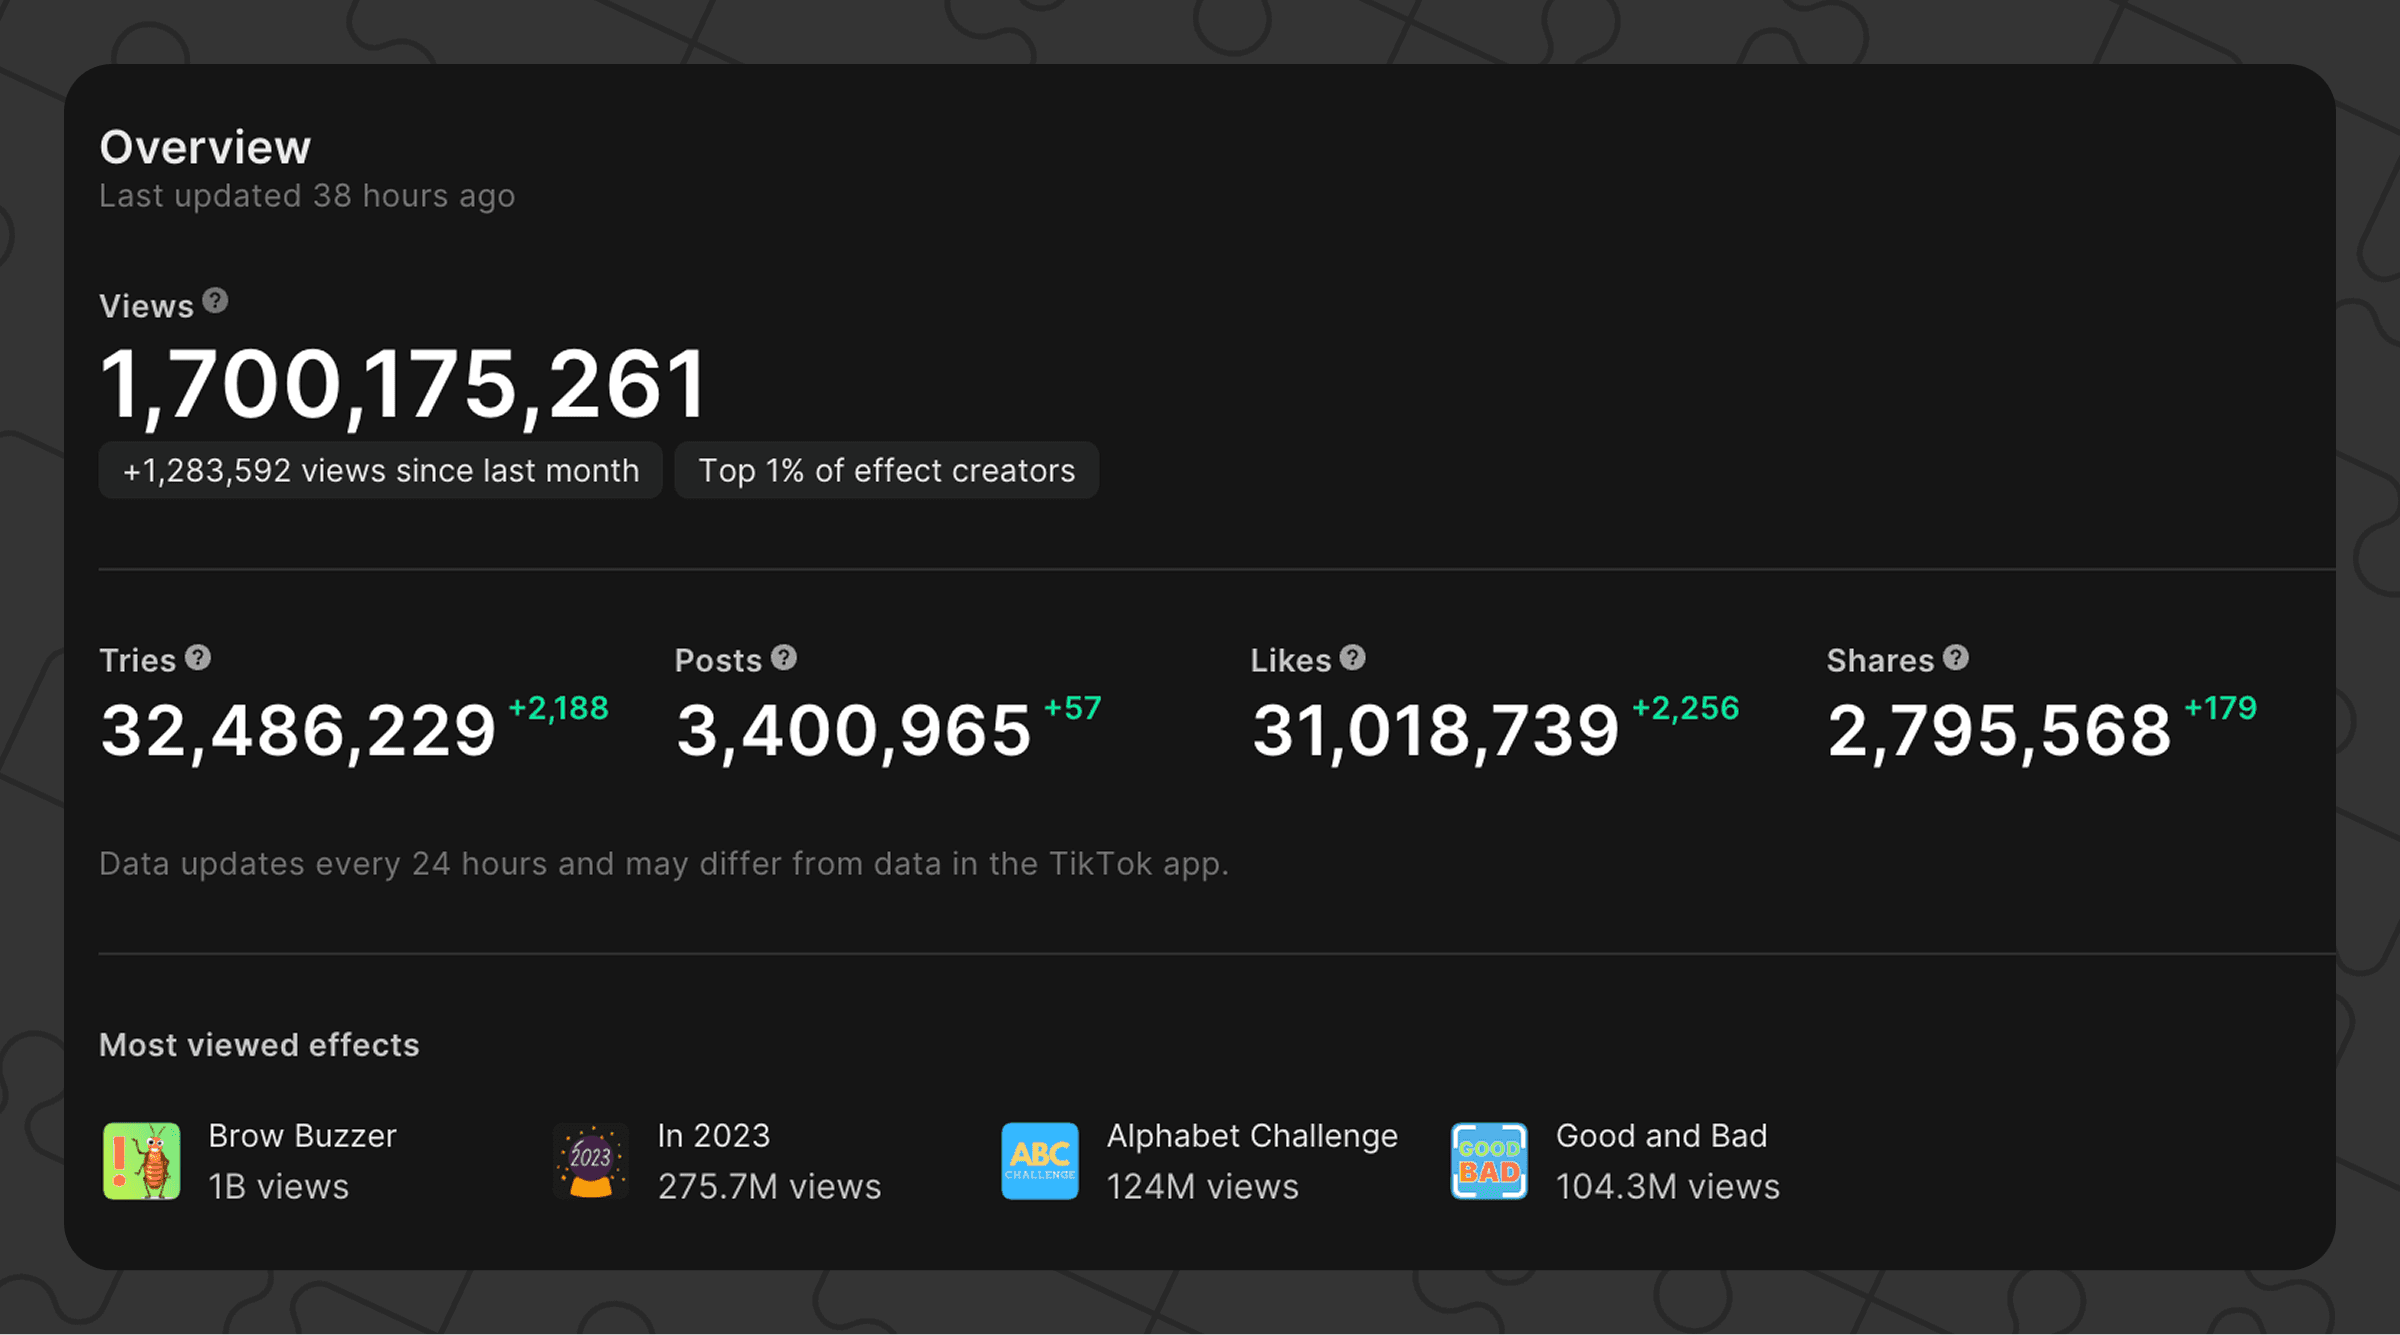Open the Brow Buzzer effect icon
Viewport: 2400px width, 1335px height.
click(x=141, y=1161)
